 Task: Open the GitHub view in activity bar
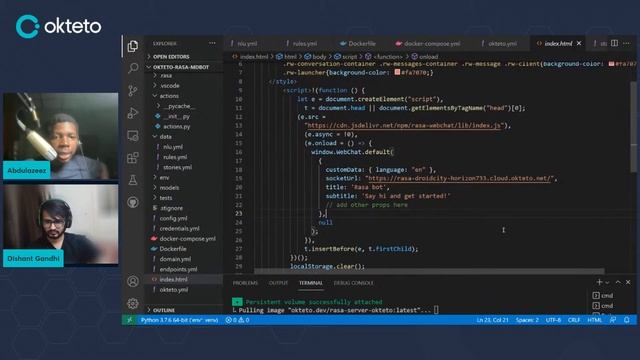133,202
